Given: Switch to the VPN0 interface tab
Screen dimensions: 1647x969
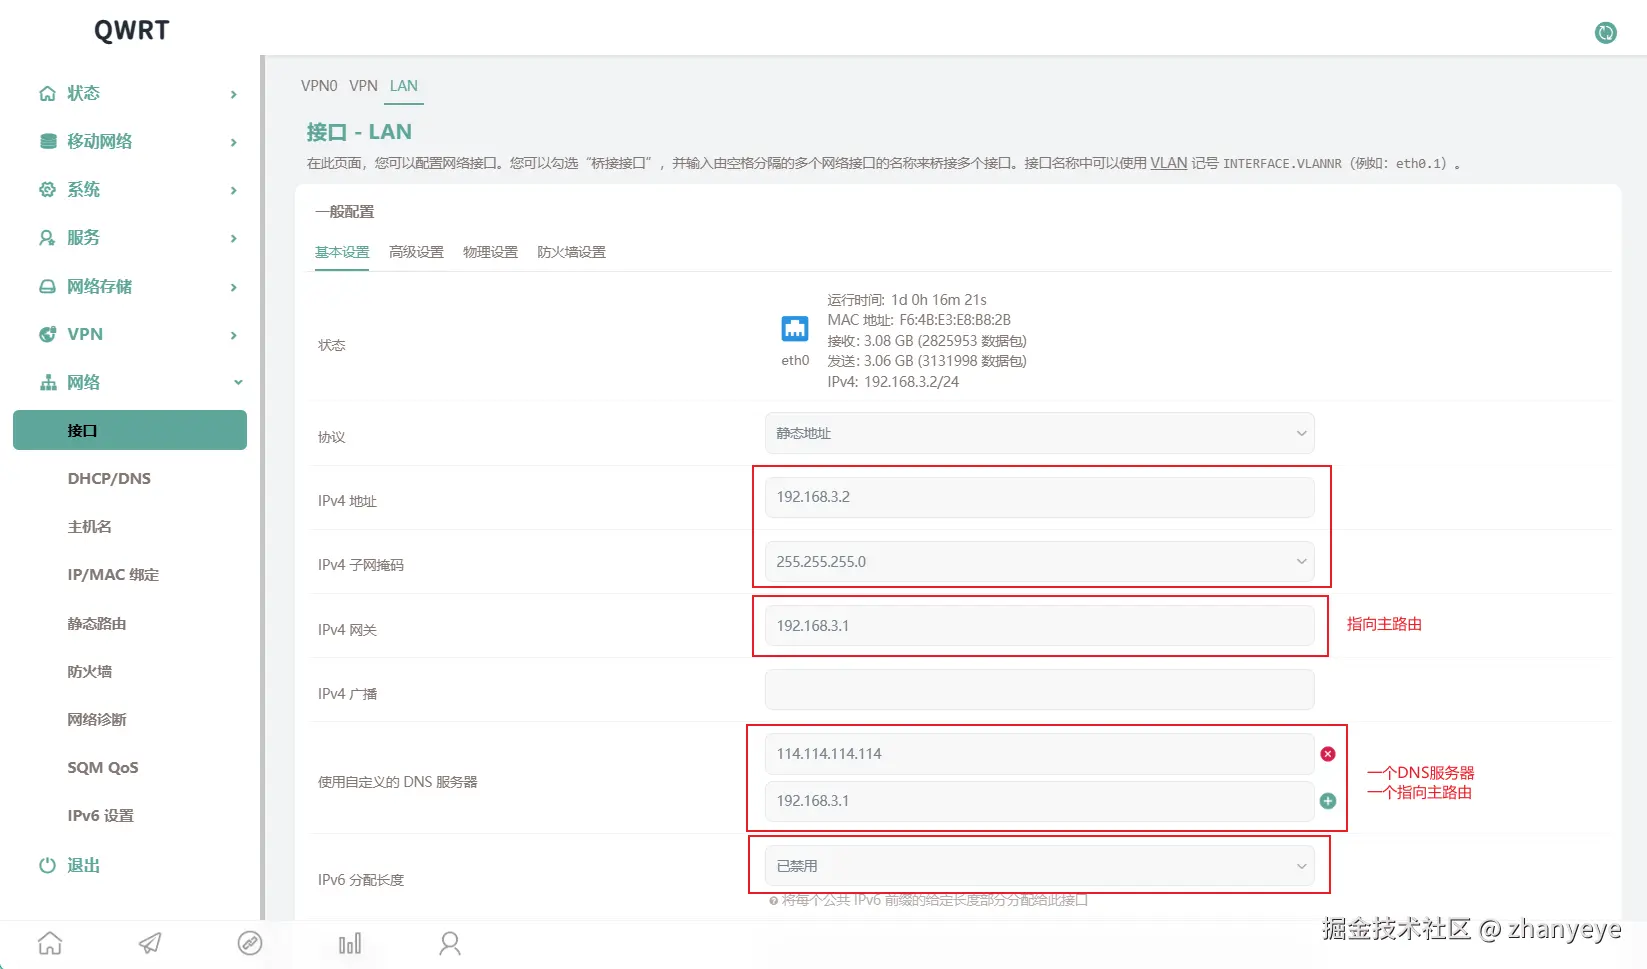Looking at the screenshot, I should [319, 86].
